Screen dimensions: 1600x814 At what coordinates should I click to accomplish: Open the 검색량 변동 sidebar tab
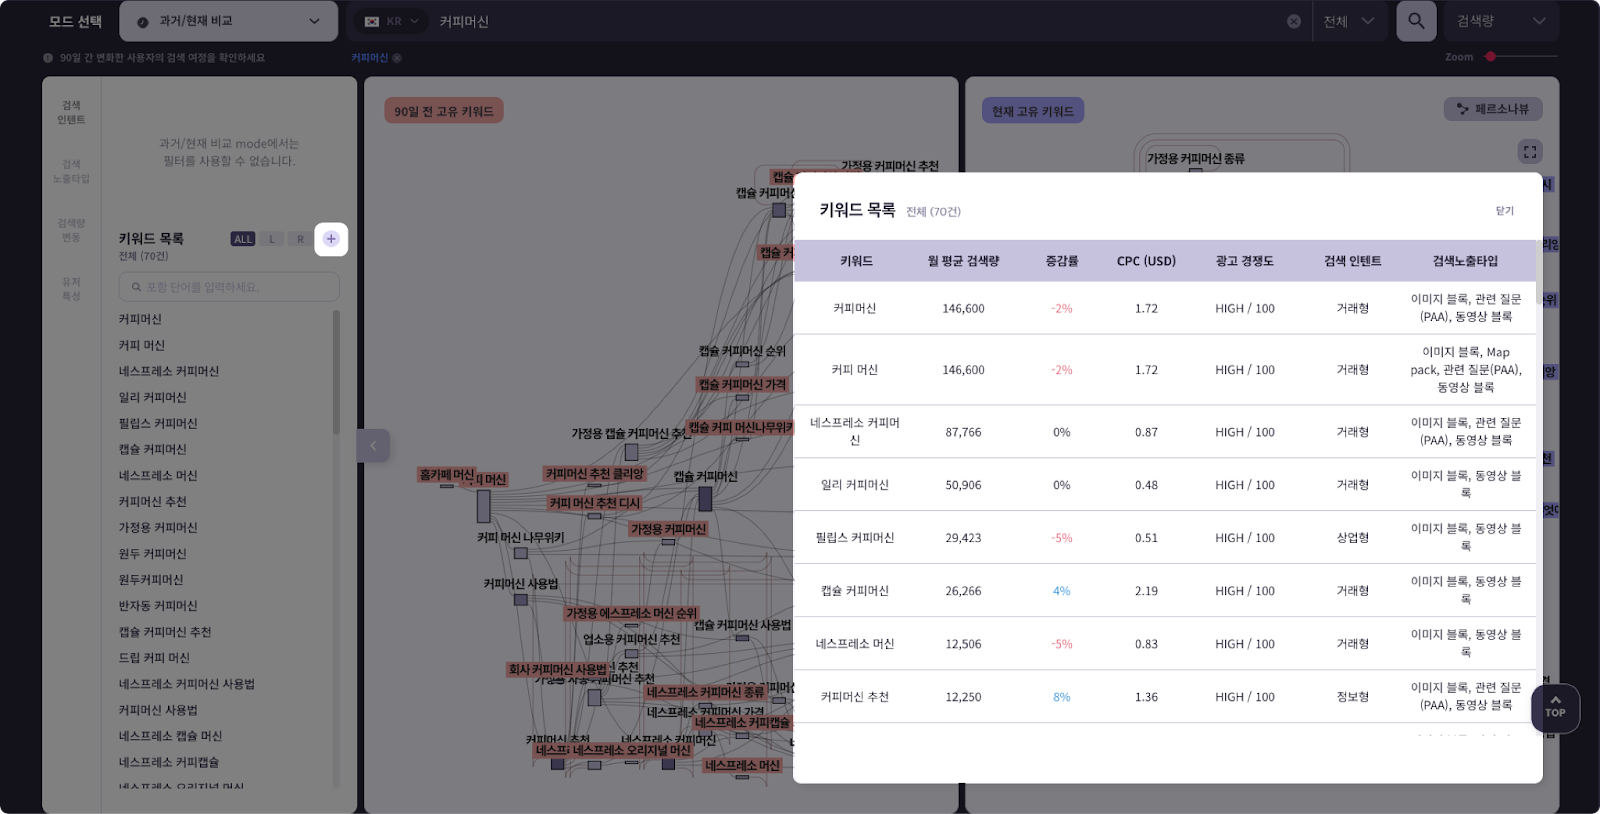(71, 230)
